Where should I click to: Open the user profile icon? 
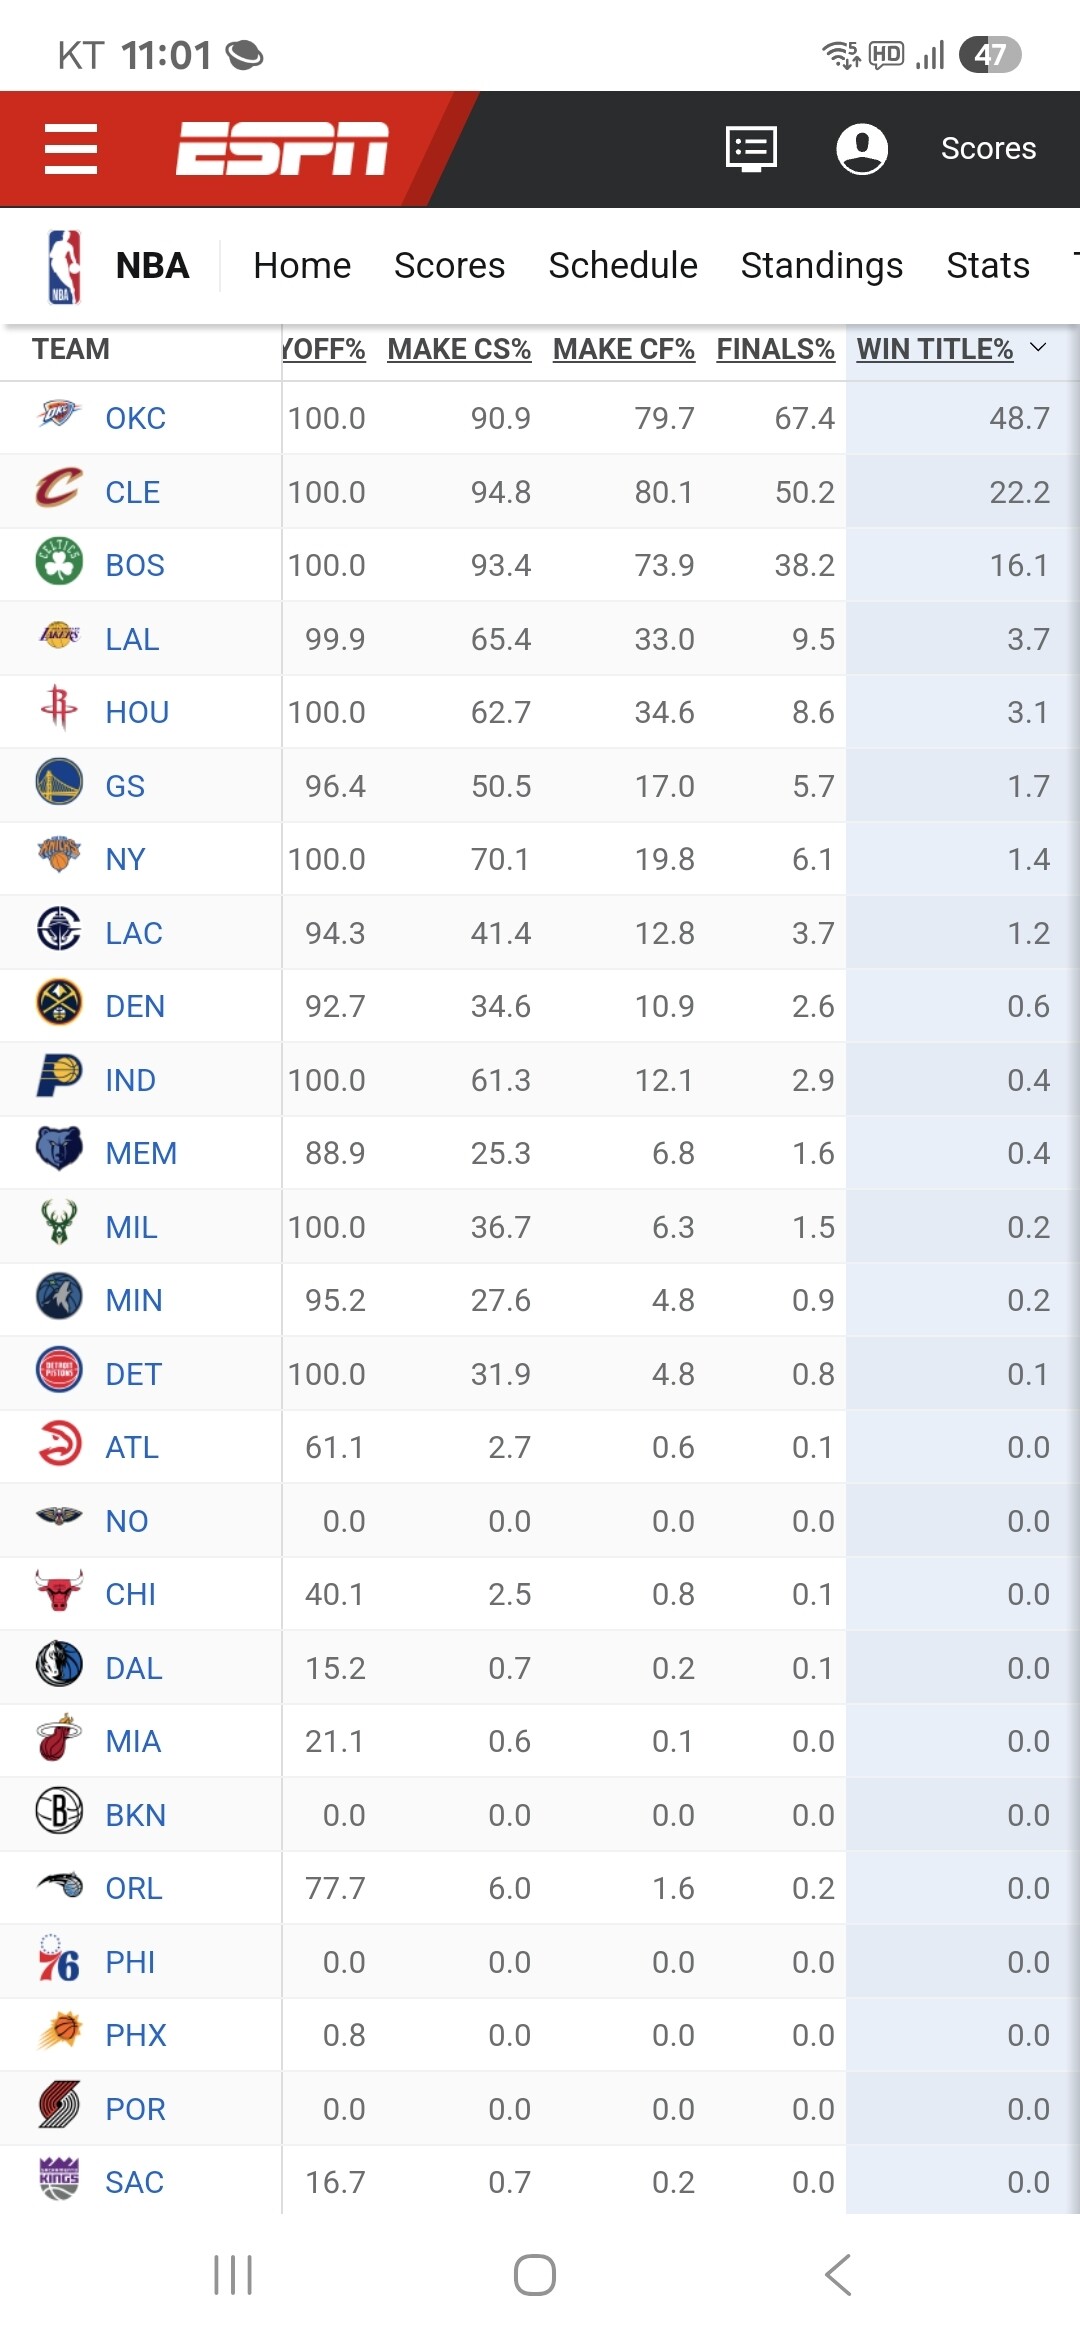tap(861, 149)
